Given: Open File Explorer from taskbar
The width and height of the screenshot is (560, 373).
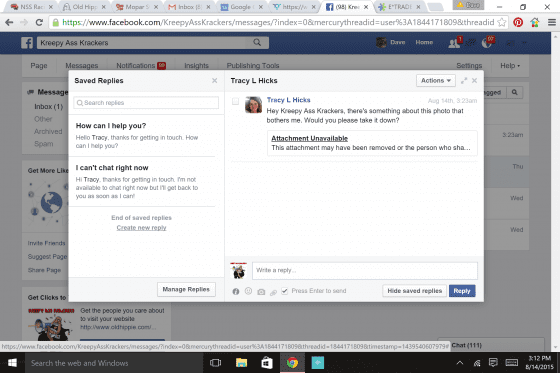Looking at the screenshot, I should 241,363.
